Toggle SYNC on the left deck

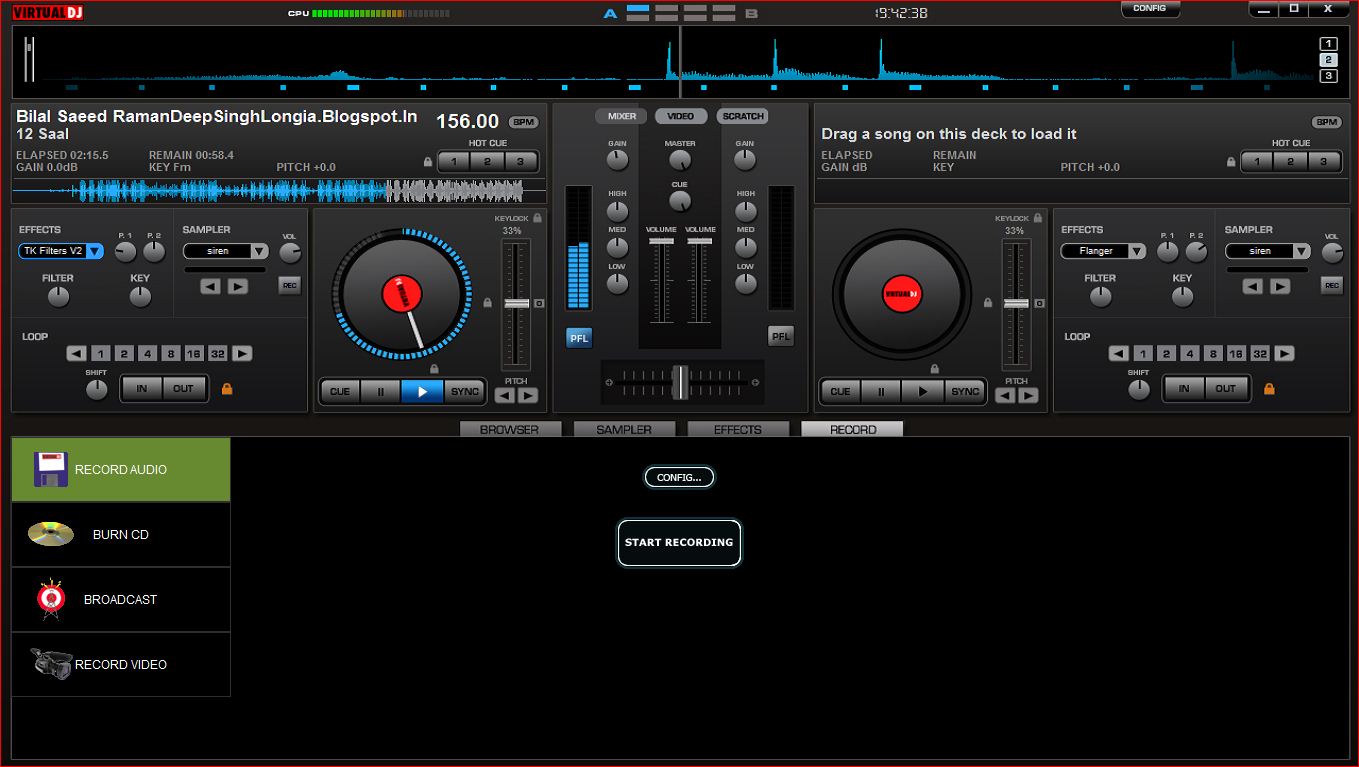pyautogui.click(x=465, y=392)
